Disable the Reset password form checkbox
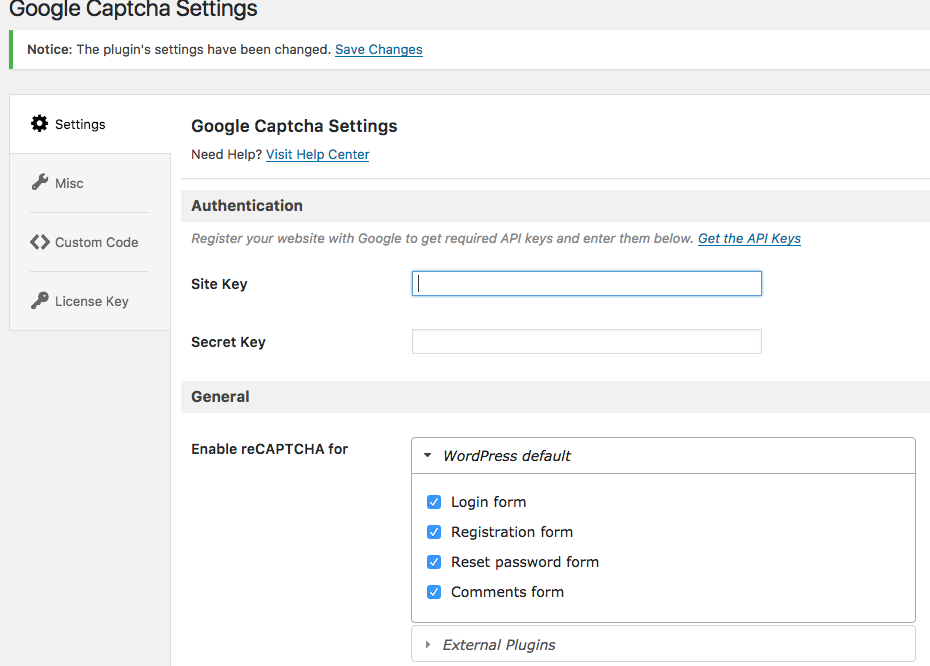The height and width of the screenshot is (666, 930). [434, 562]
